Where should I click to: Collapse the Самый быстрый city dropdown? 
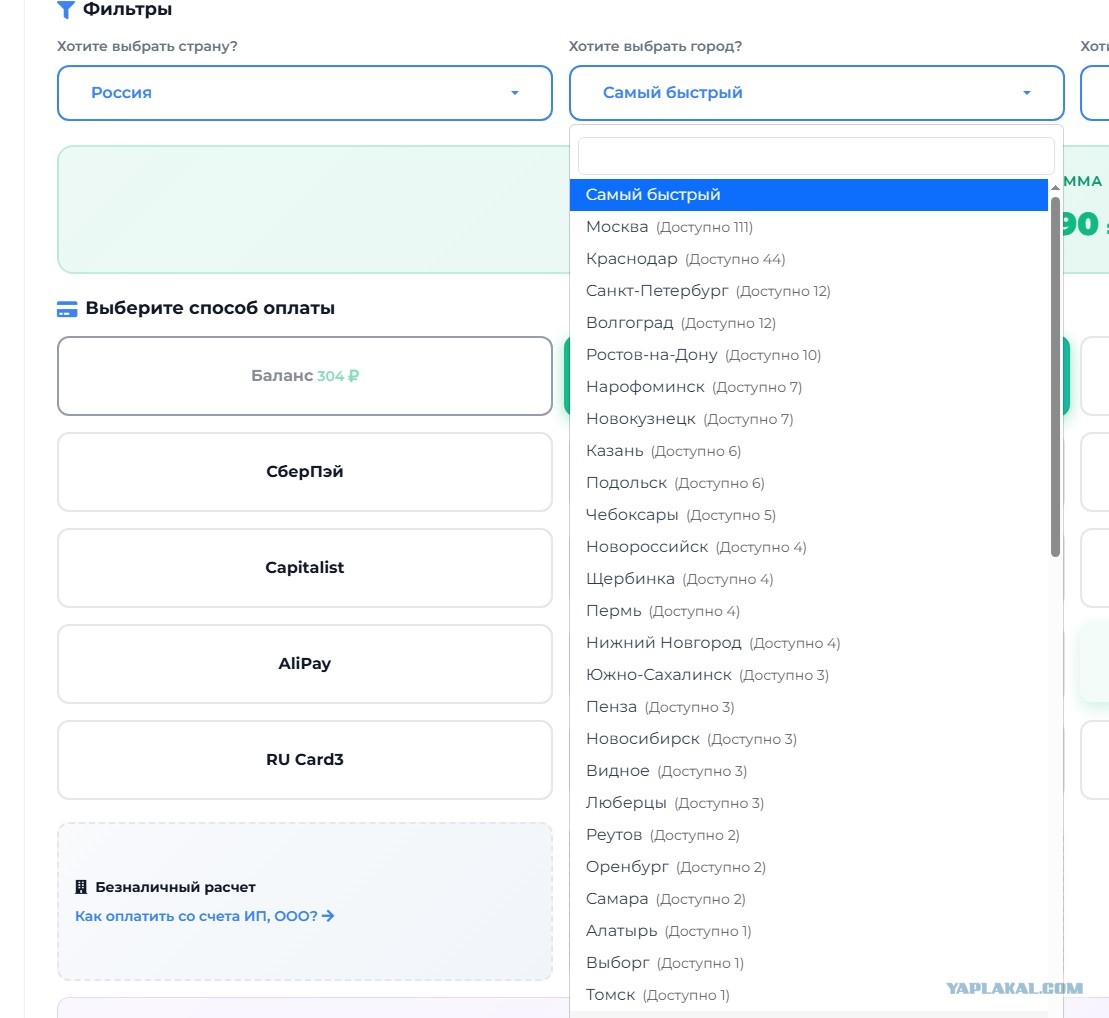[x=817, y=93]
